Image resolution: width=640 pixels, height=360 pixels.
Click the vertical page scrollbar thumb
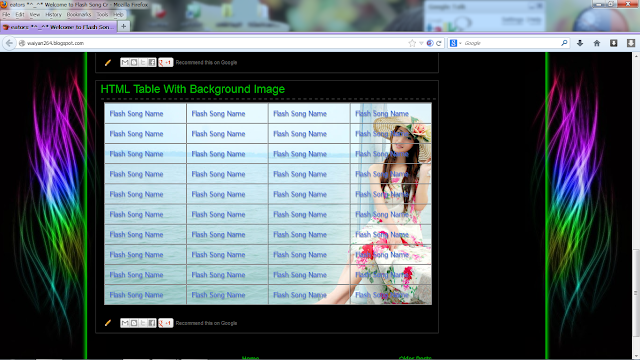tap(636, 293)
